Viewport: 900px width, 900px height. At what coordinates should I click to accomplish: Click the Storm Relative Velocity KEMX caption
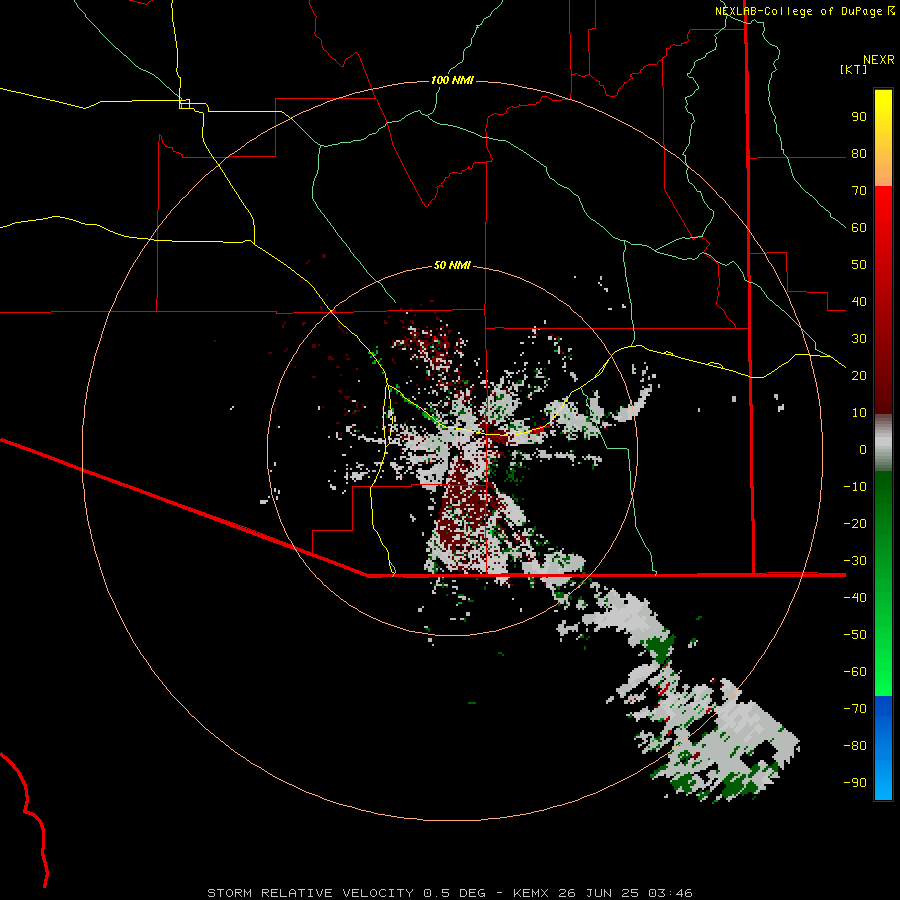click(450, 893)
